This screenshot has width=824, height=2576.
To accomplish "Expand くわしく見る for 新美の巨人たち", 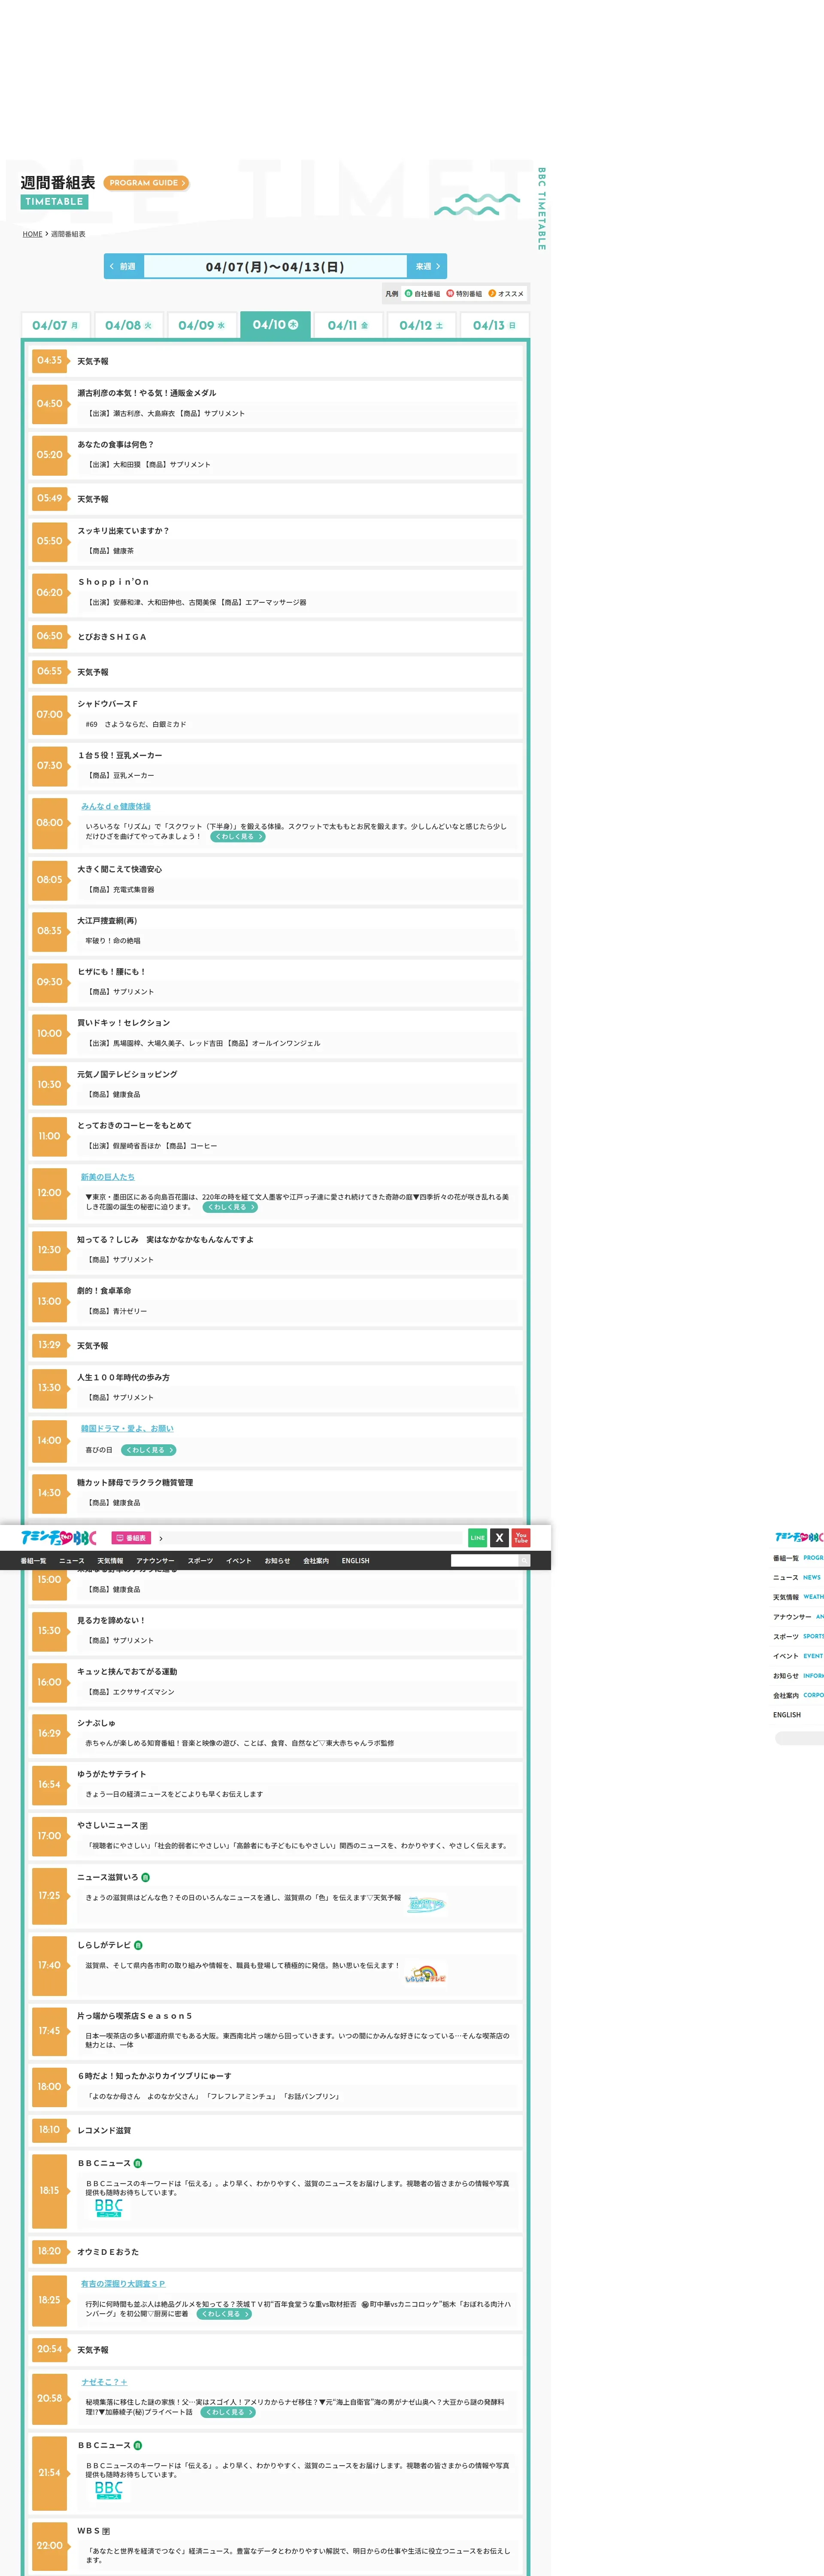I will (230, 1207).
